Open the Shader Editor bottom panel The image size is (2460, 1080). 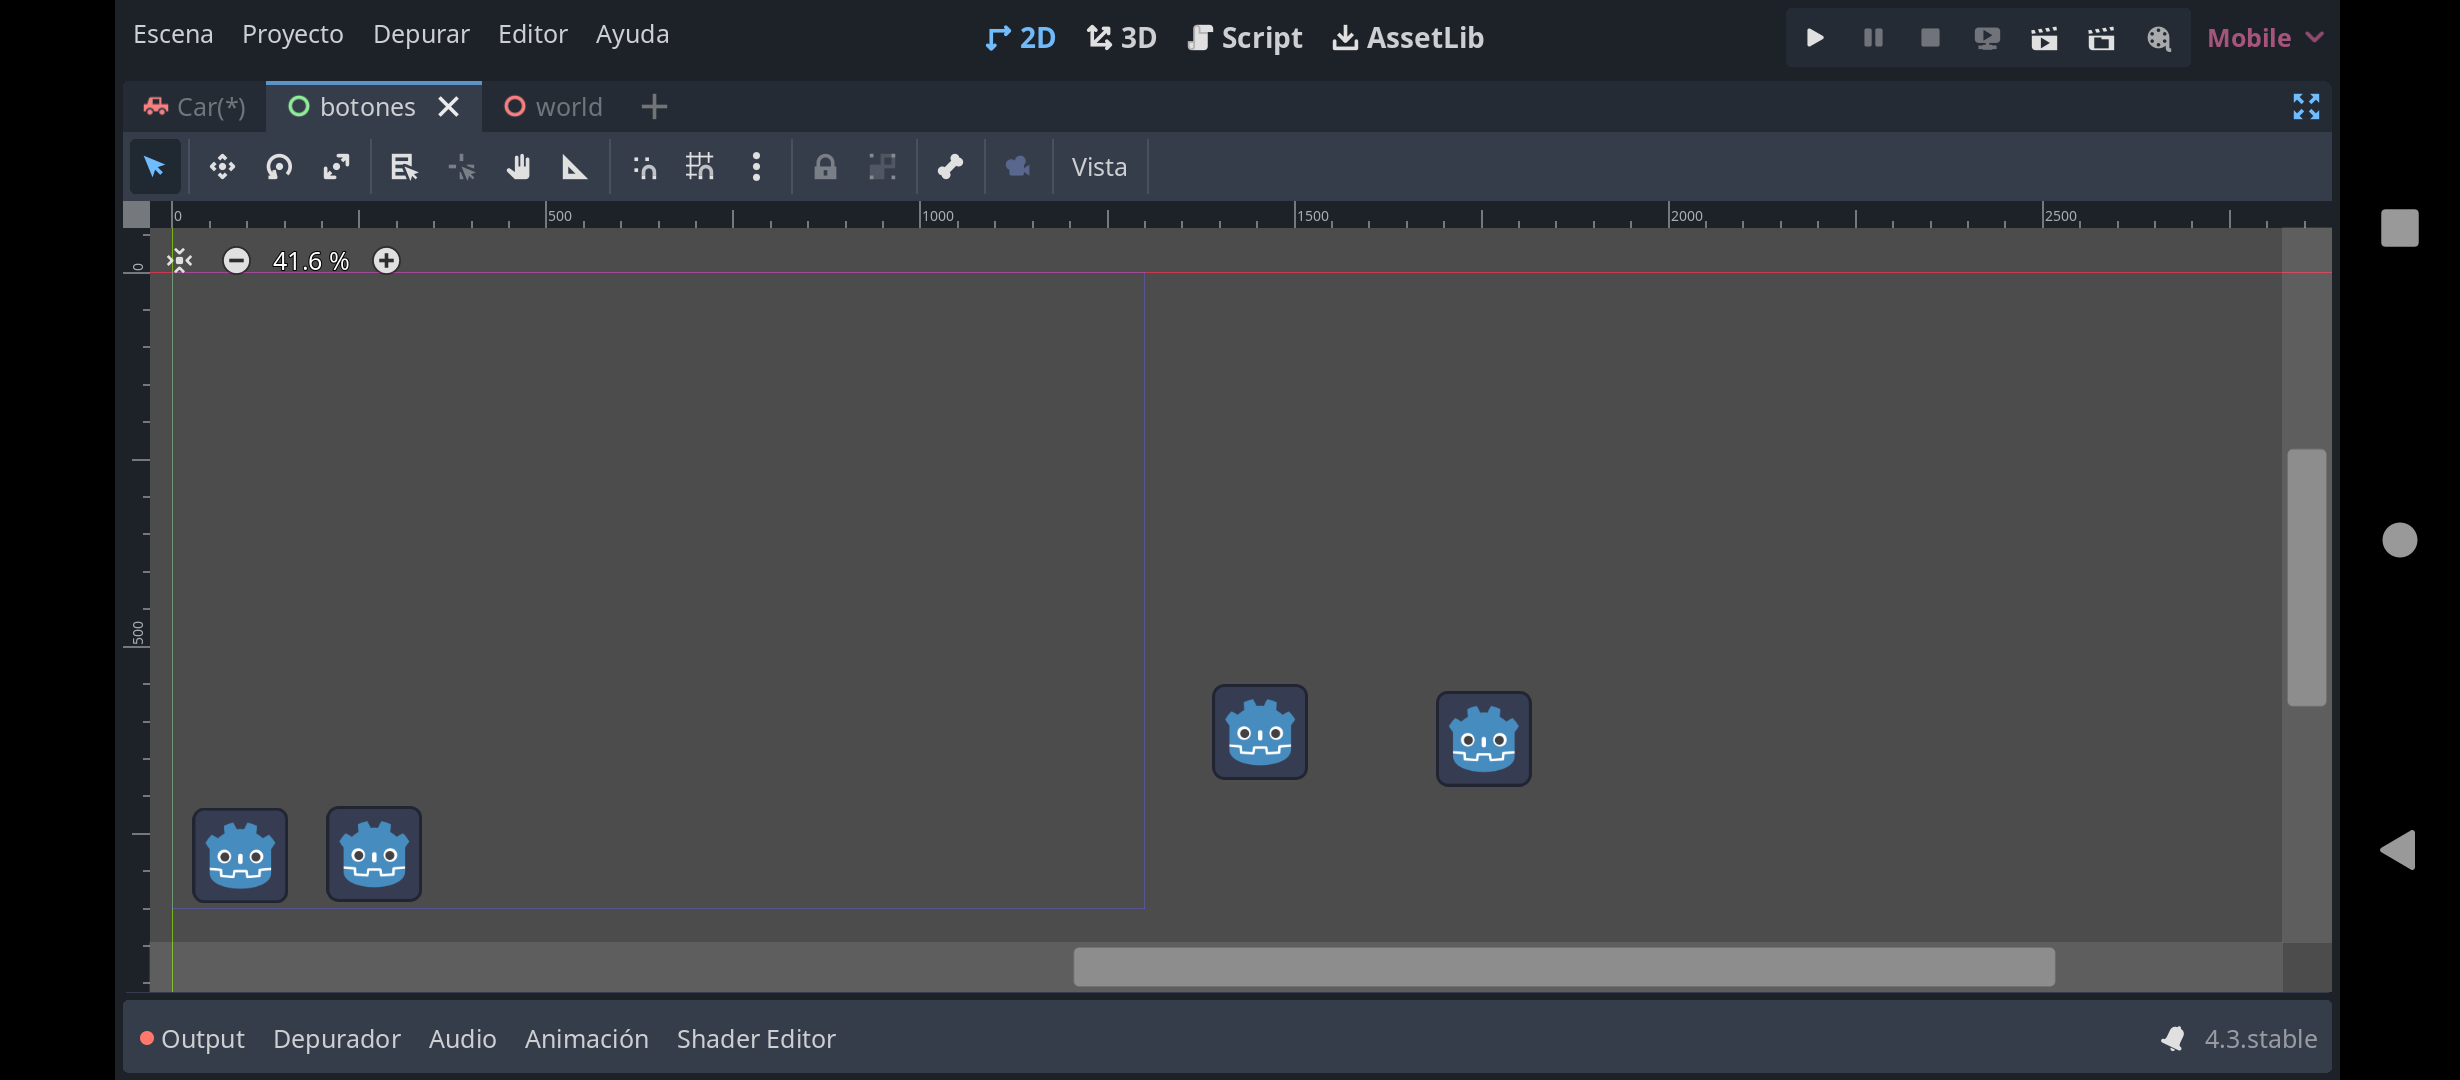pyautogui.click(x=756, y=1039)
